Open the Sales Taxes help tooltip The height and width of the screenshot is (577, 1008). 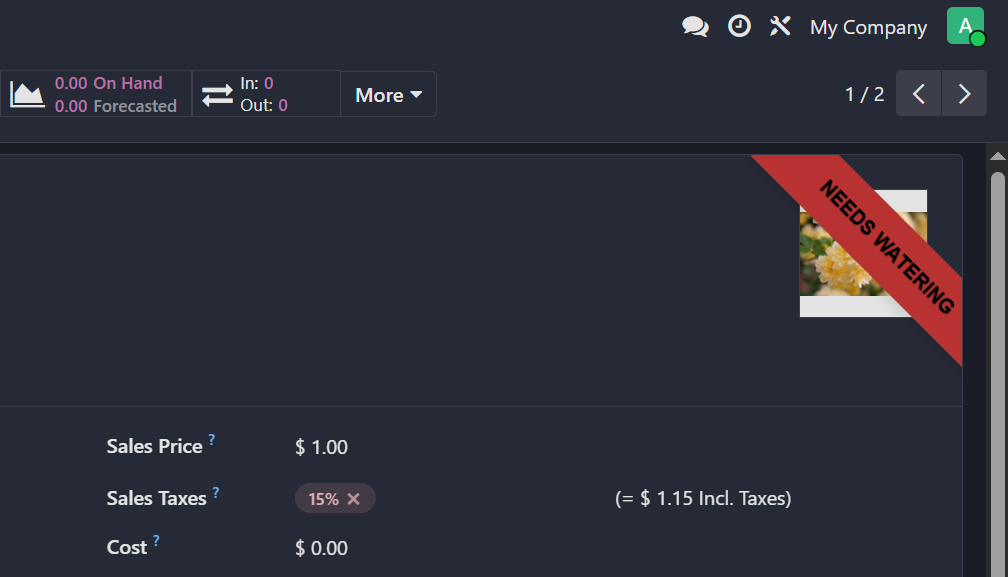coord(216,492)
